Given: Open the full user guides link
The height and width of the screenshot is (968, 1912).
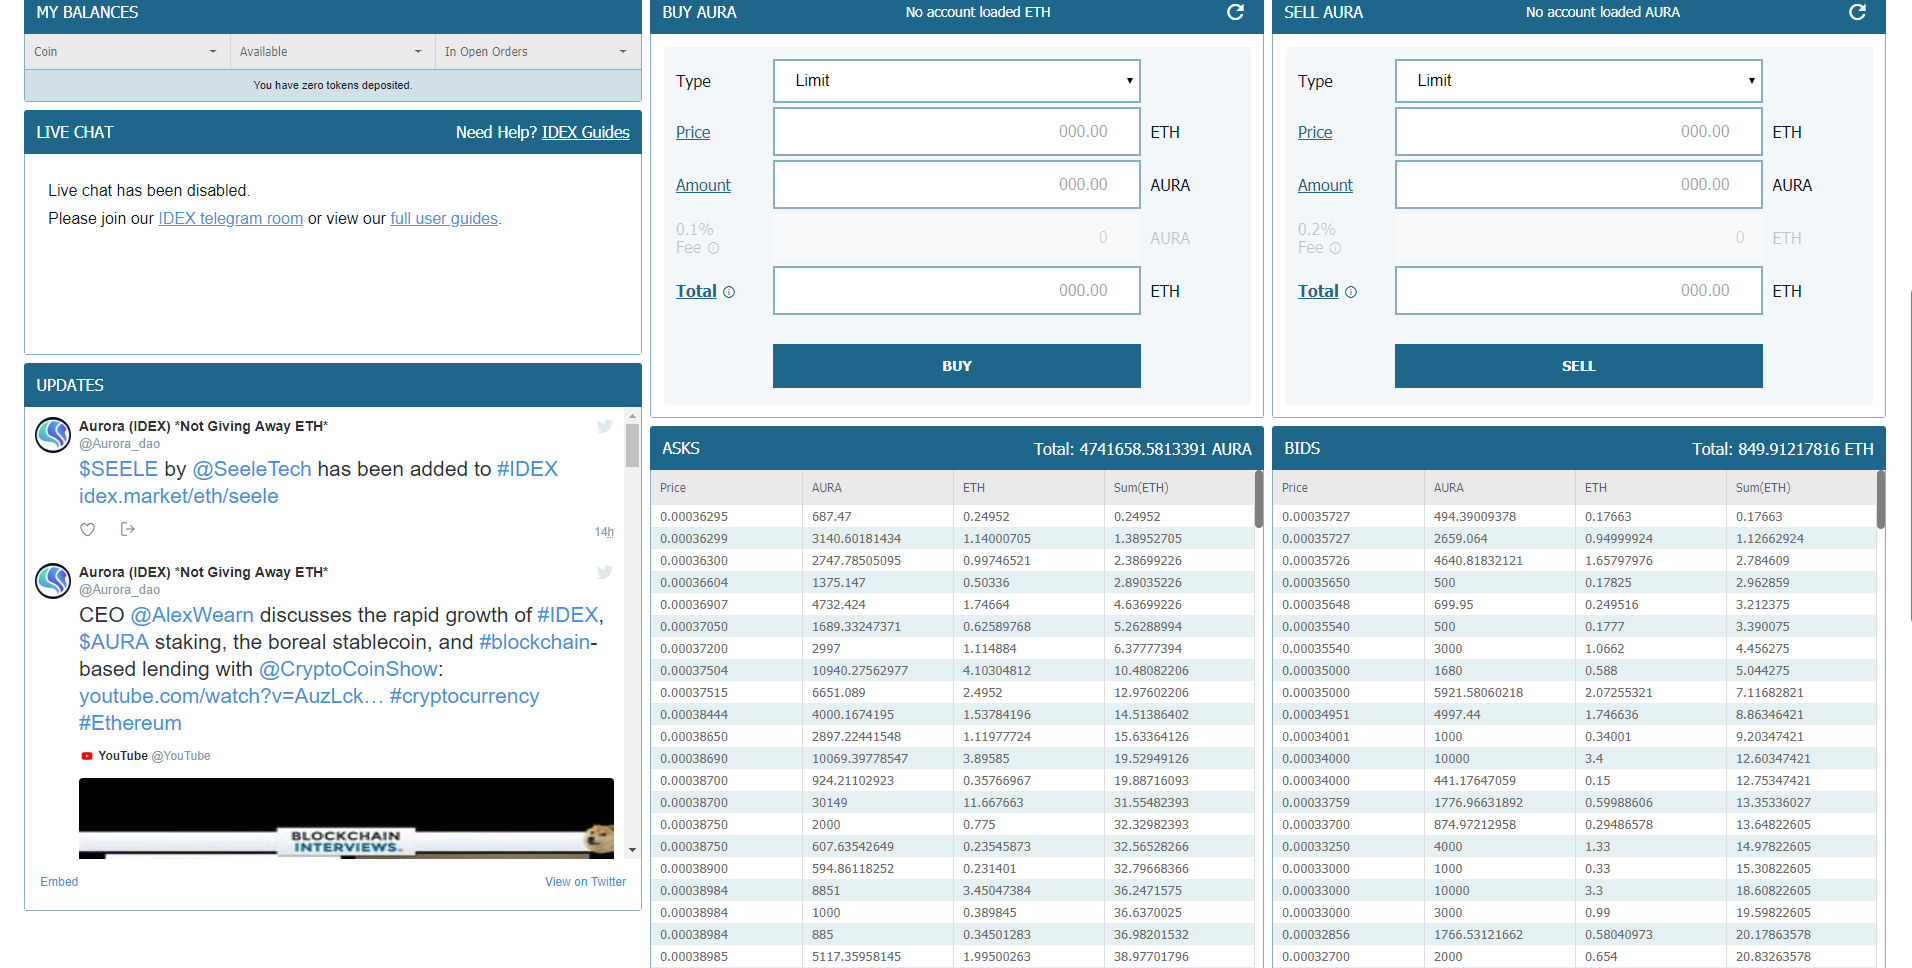Looking at the screenshot, I should click(444, 218).
